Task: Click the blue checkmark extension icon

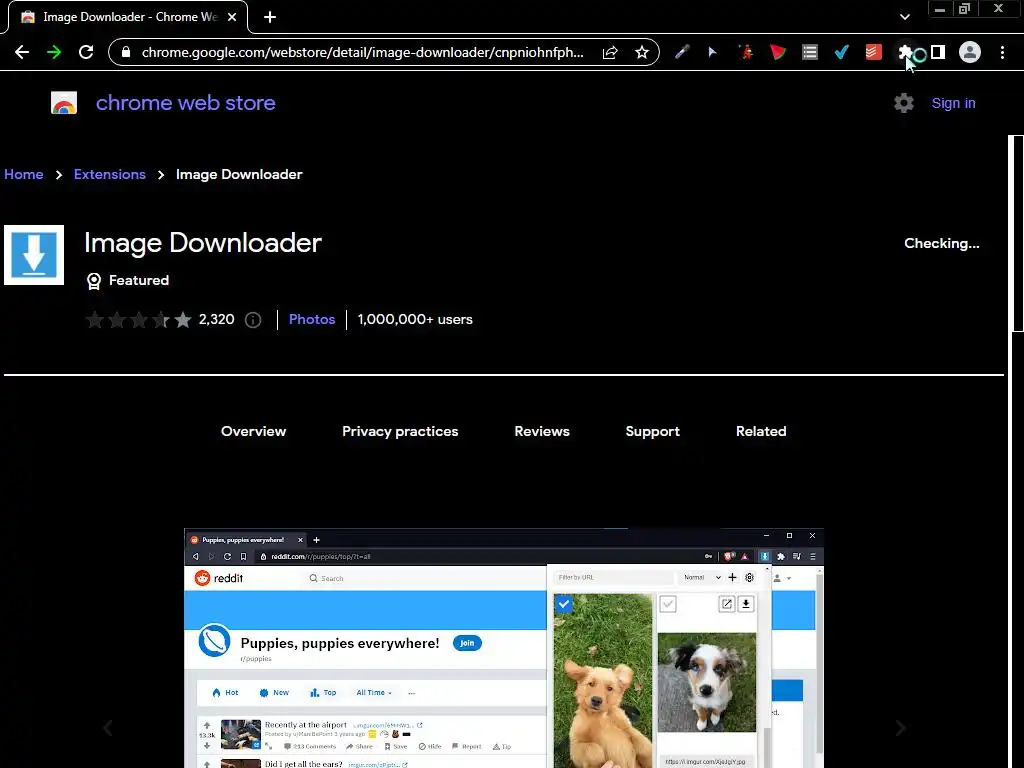Action: 841,52
